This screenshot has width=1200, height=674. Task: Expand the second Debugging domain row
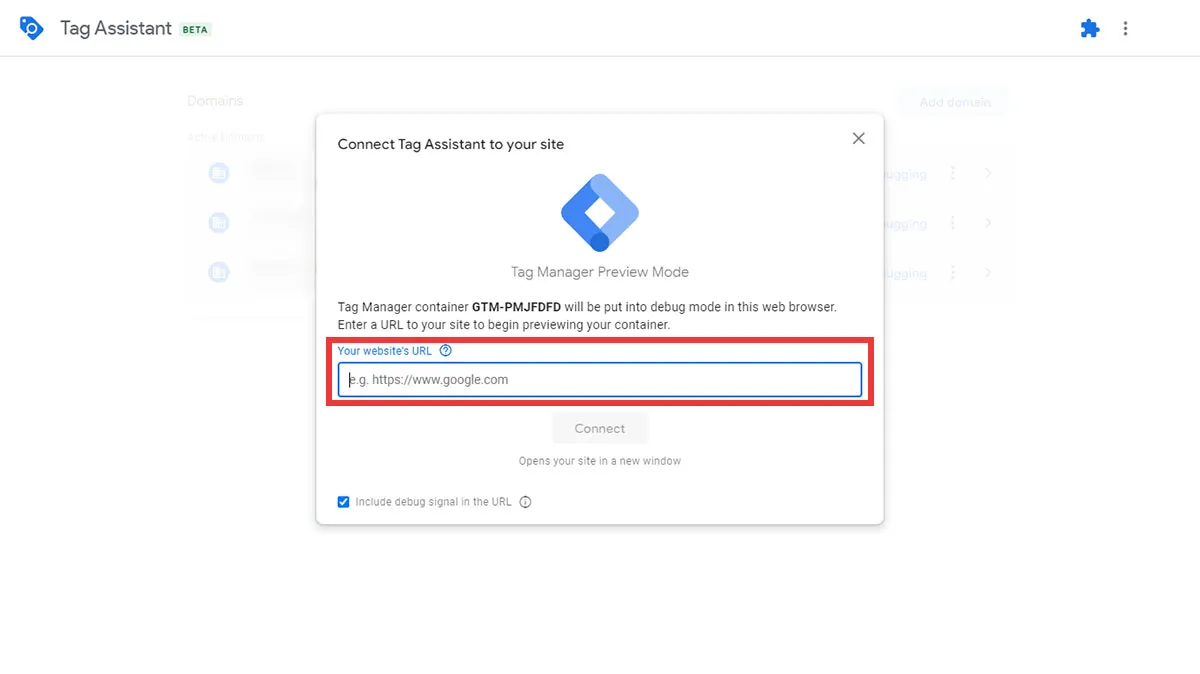pyautogui.click(x=988, y=222)
